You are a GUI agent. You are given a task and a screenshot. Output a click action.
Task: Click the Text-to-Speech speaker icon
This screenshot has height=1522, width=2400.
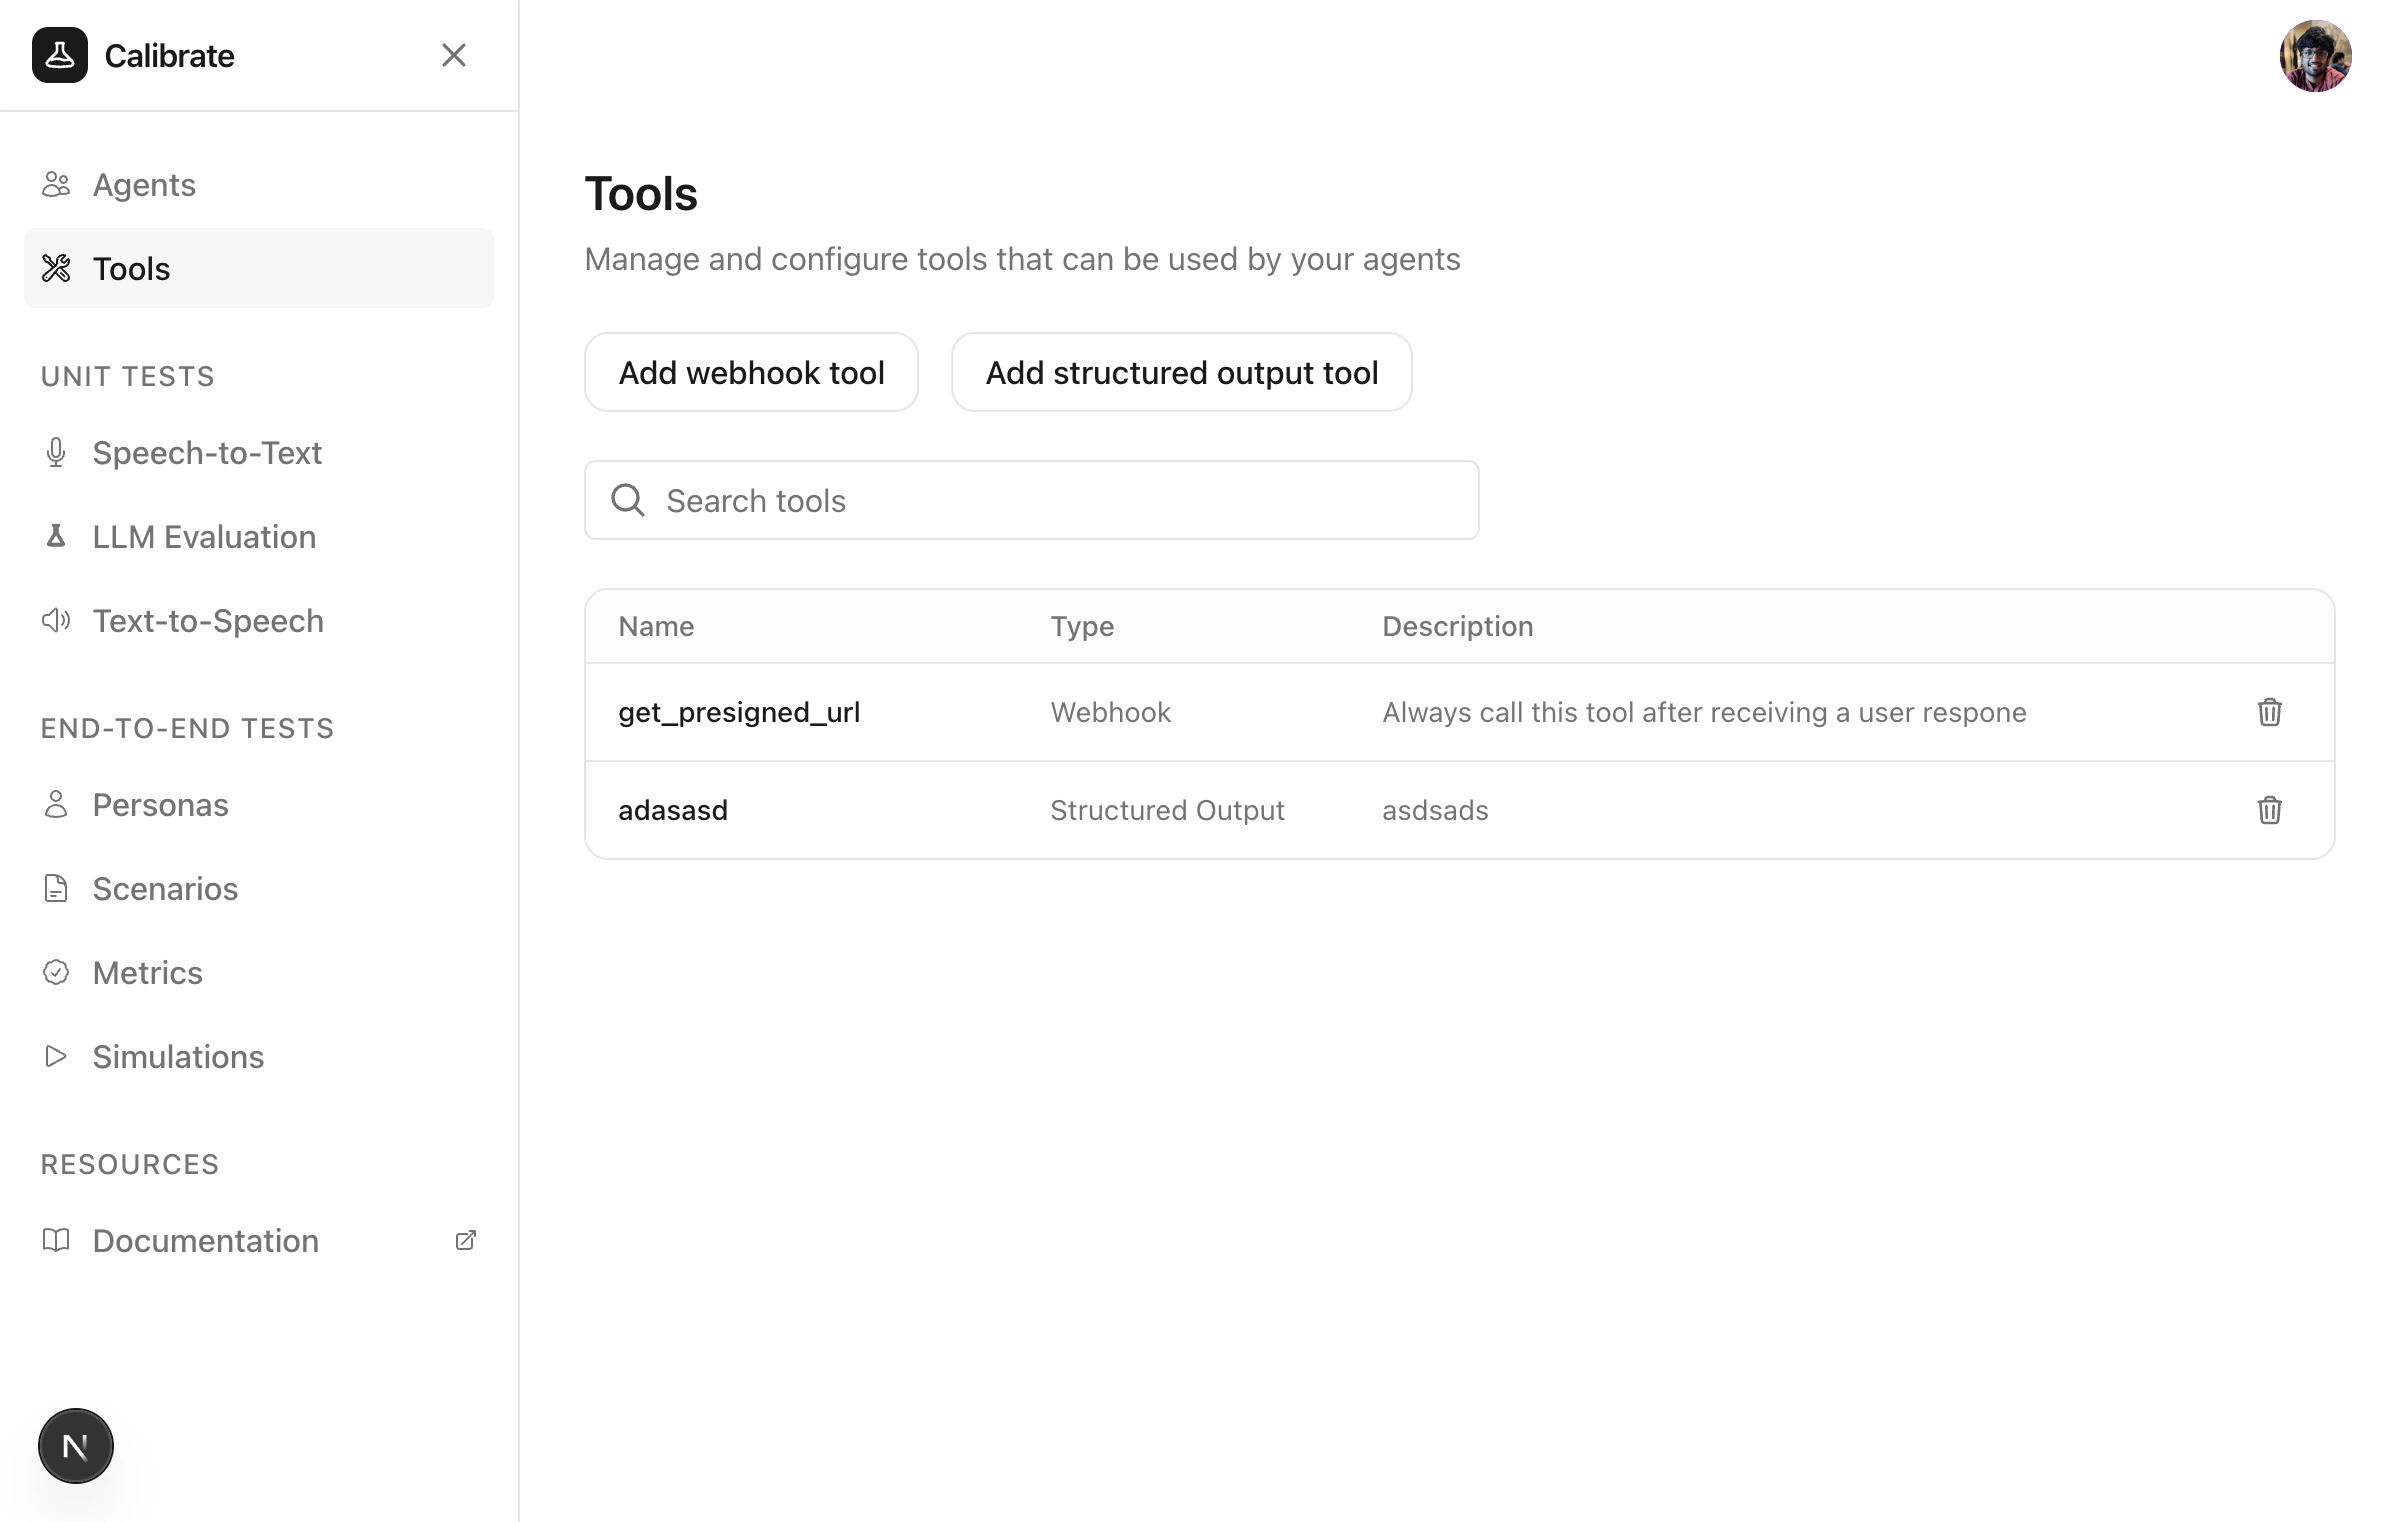click(55, 620)
